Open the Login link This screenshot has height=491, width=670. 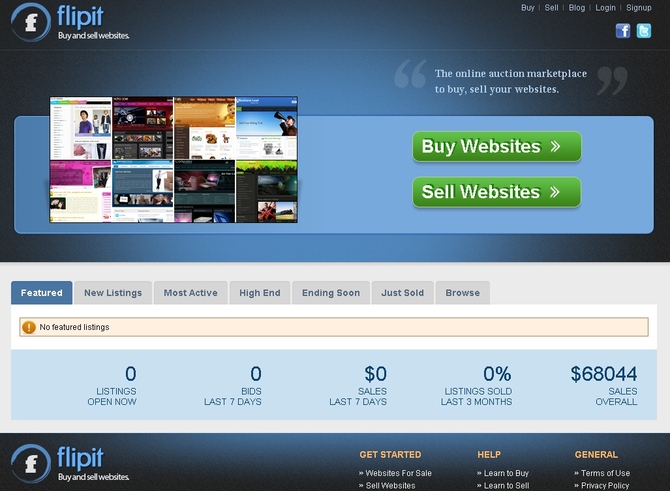(x=605, y=8)
